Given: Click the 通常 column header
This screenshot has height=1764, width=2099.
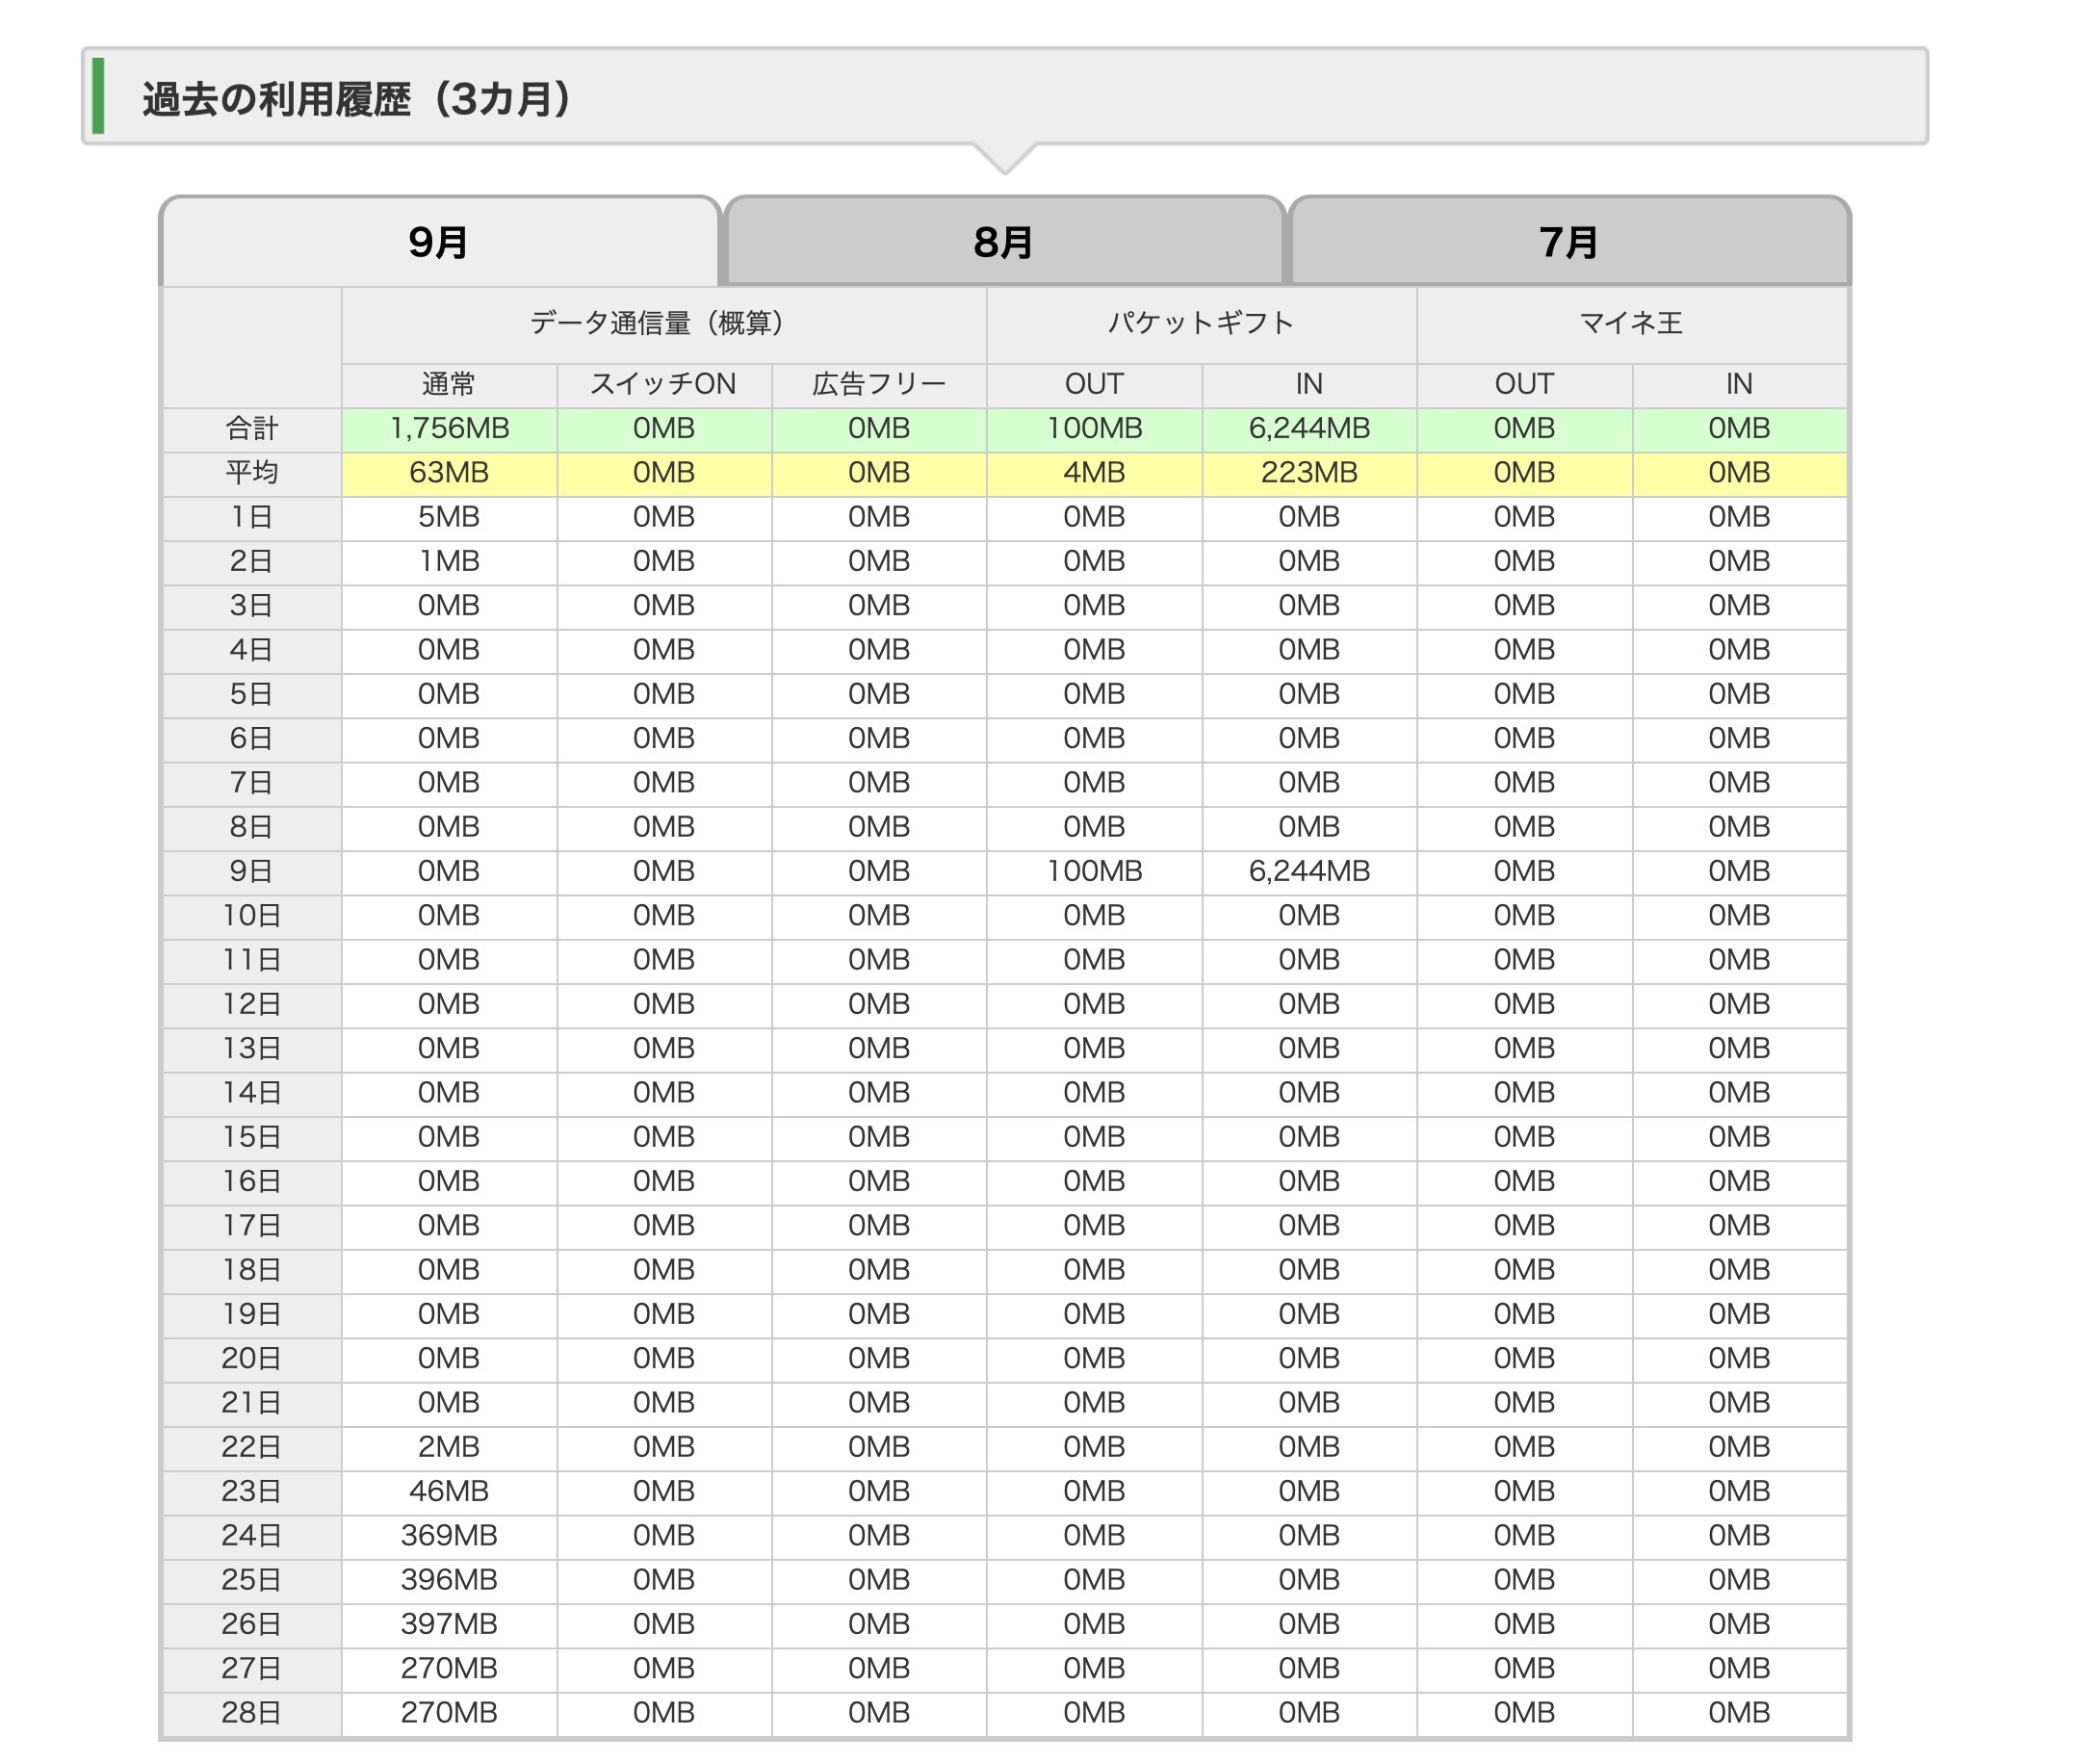Looking at the screenshot, I should 448,384.
